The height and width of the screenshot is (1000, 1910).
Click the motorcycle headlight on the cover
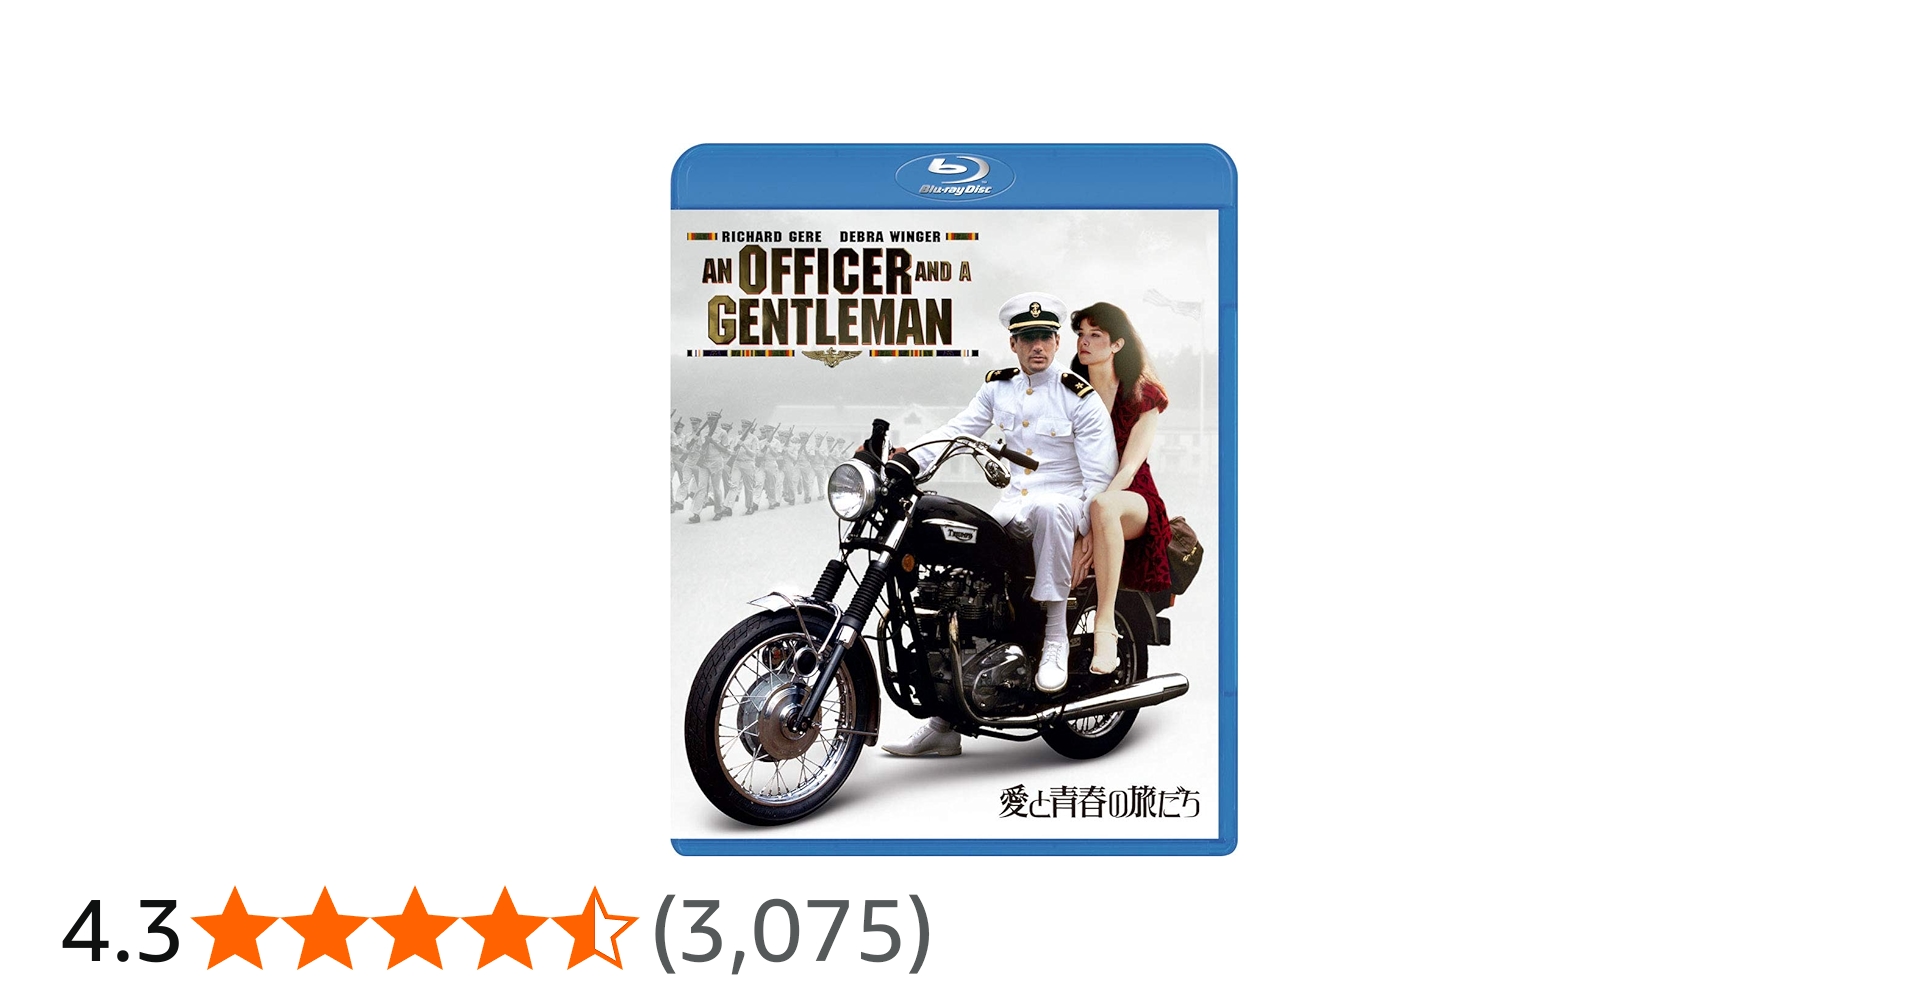click(x=851, y=489)
